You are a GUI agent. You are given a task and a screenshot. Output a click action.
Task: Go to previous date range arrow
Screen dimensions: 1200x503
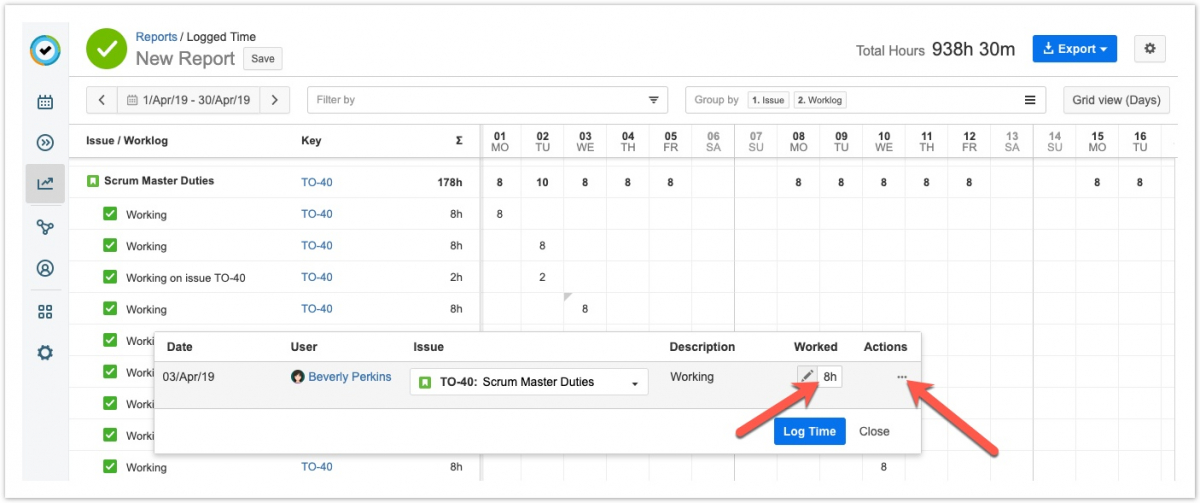102,100
